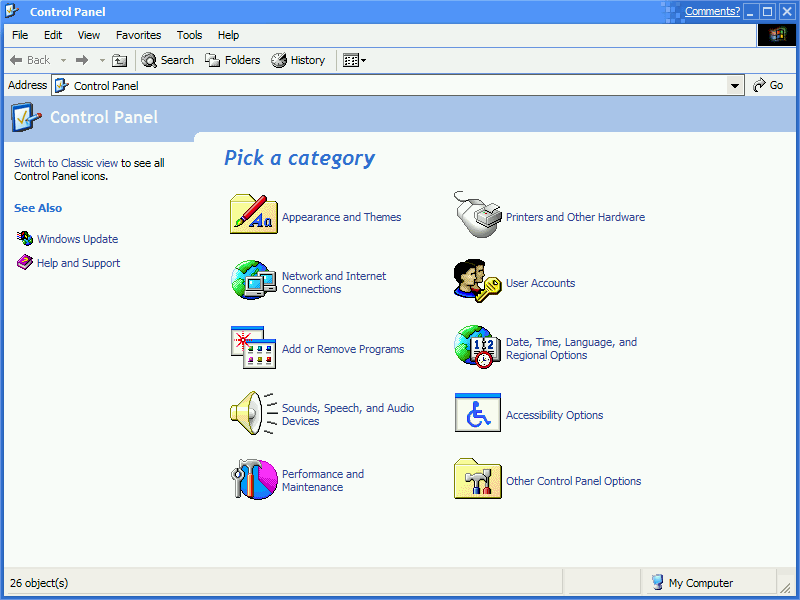Click the User Accounts link text
Viewport: 800px width, 600px height.
tap(540, 283)
